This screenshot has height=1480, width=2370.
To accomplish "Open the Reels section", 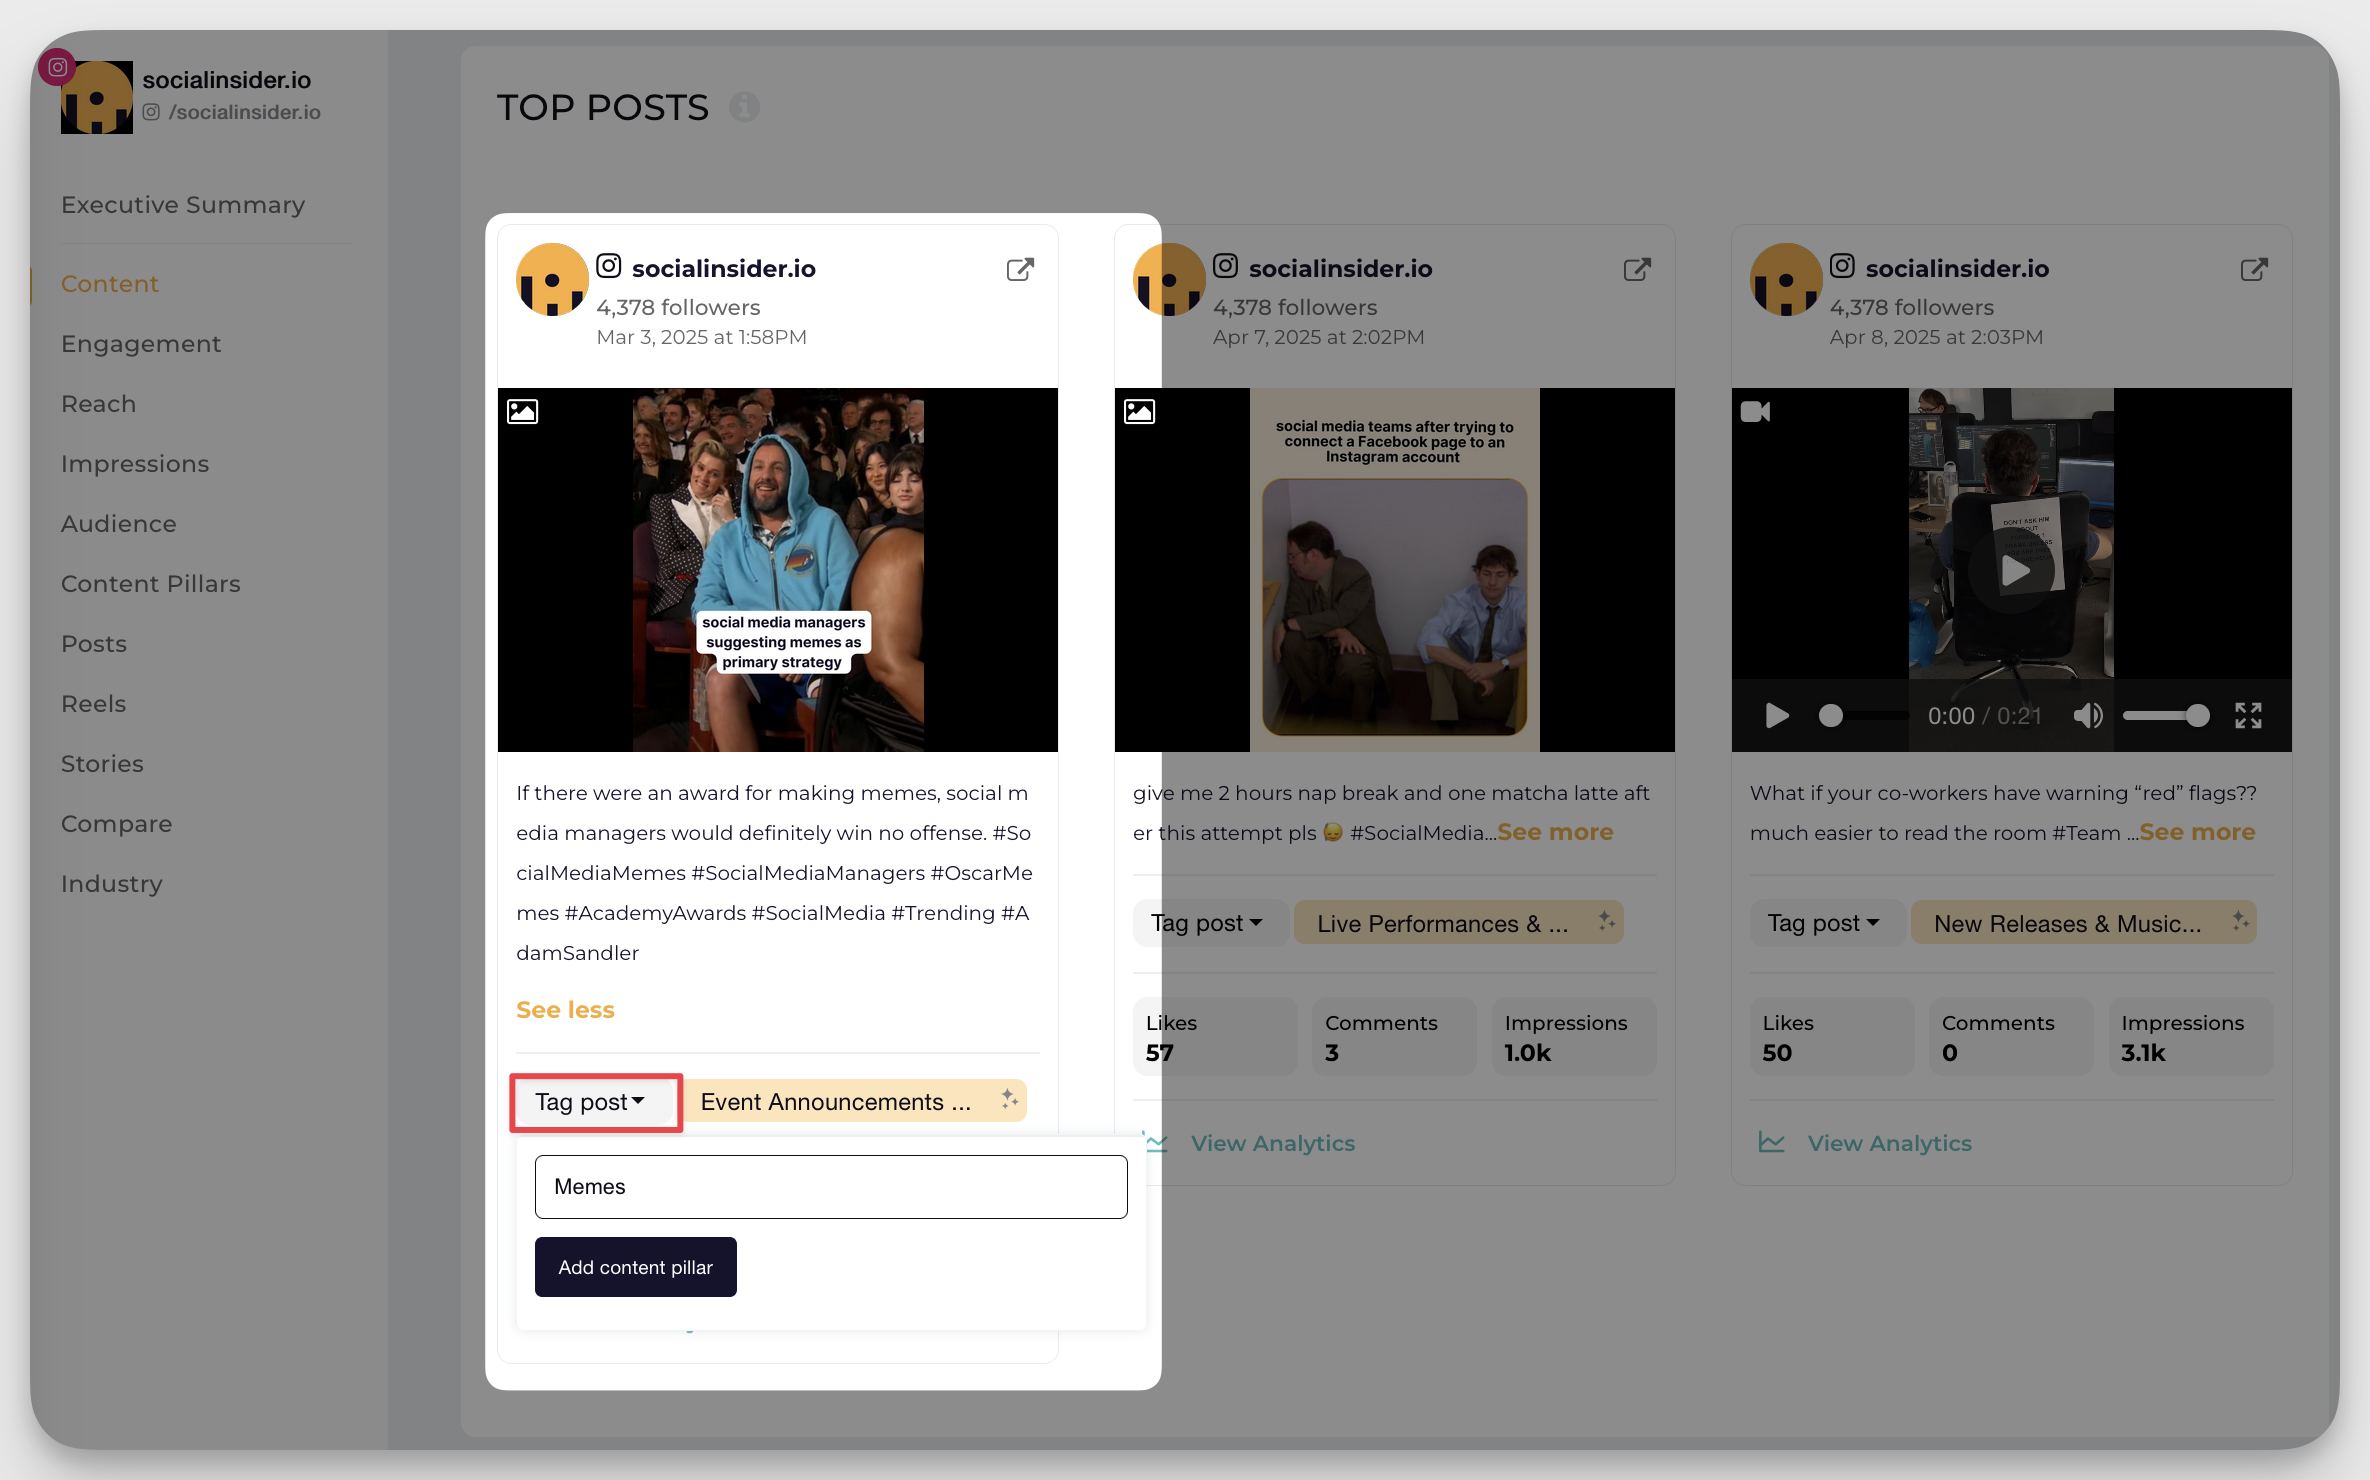I will [94, 704].
